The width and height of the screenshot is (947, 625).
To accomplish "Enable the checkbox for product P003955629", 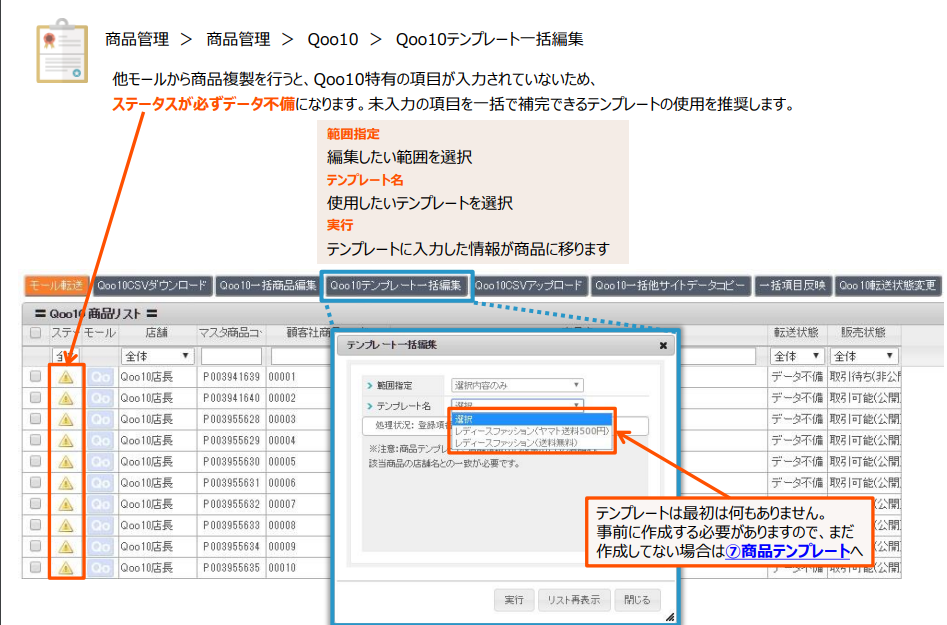I will click(36, 440).
